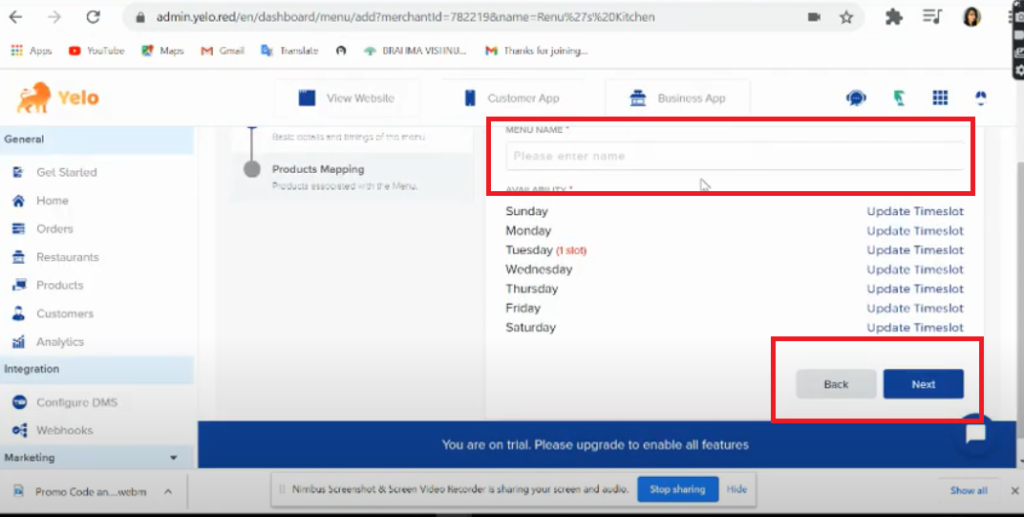The width and height of the screenshot is (1024, 517).
Task: Open the Business App tab
Action: pos(677,98)
